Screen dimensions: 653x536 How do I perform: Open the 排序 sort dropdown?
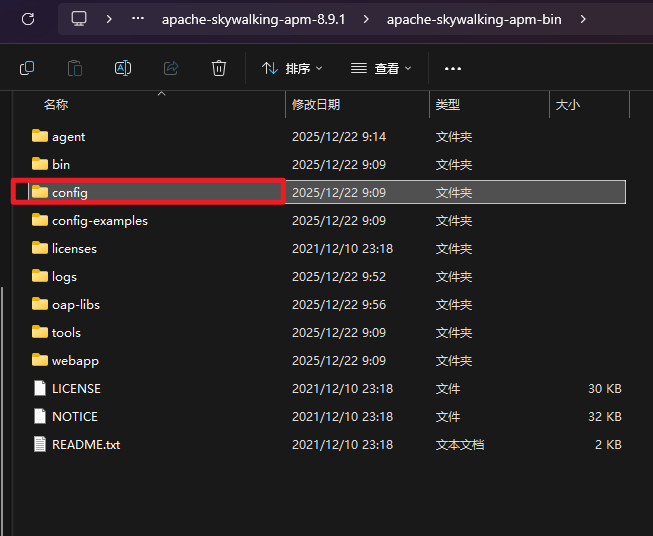[x=292, y=68]
